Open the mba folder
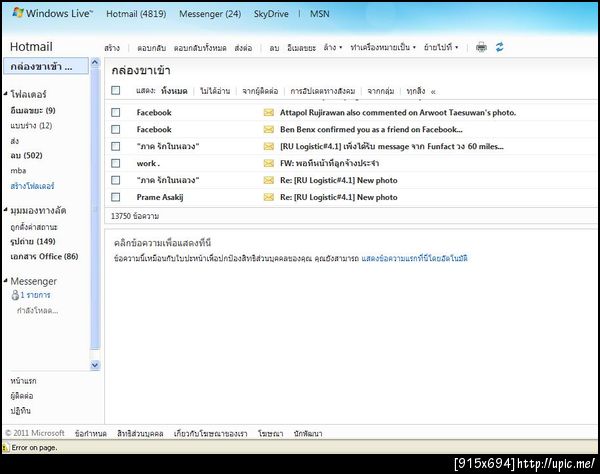The image size is (600, 474). (18, 171)
